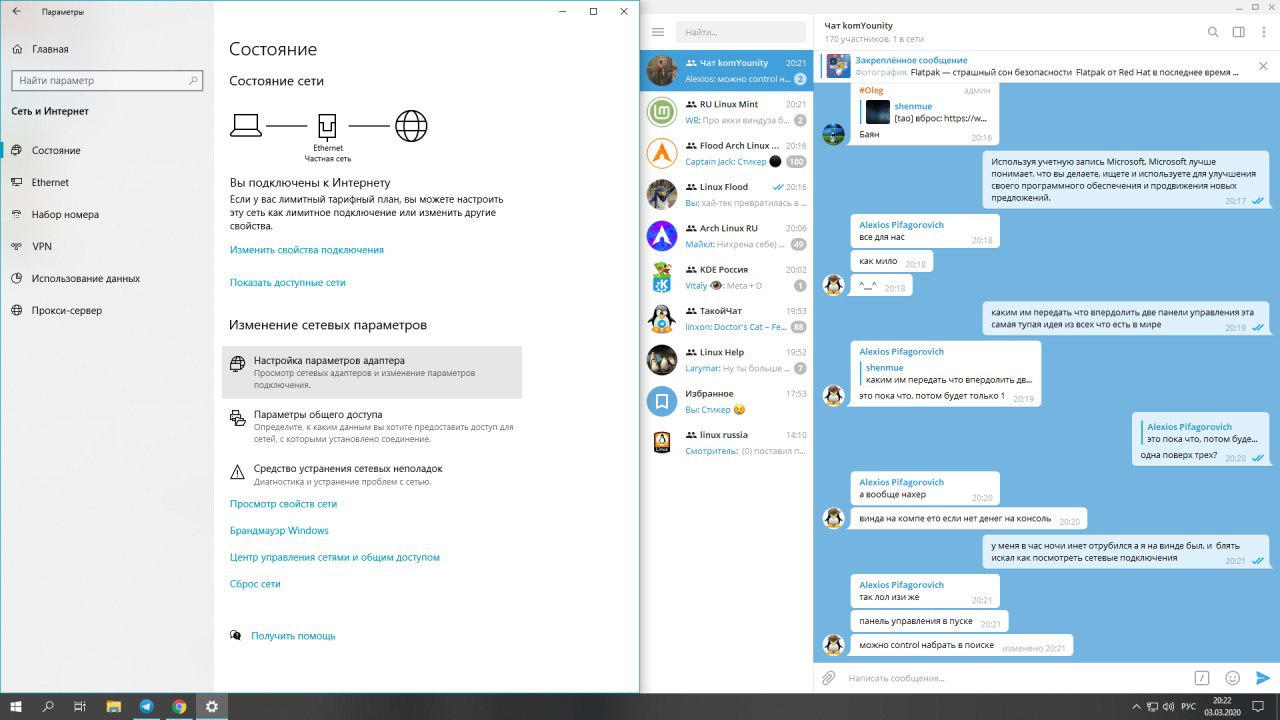Select Состояние in the Settings sidebar
Viewport: 1280px width, 720px height.
point(56,150)
